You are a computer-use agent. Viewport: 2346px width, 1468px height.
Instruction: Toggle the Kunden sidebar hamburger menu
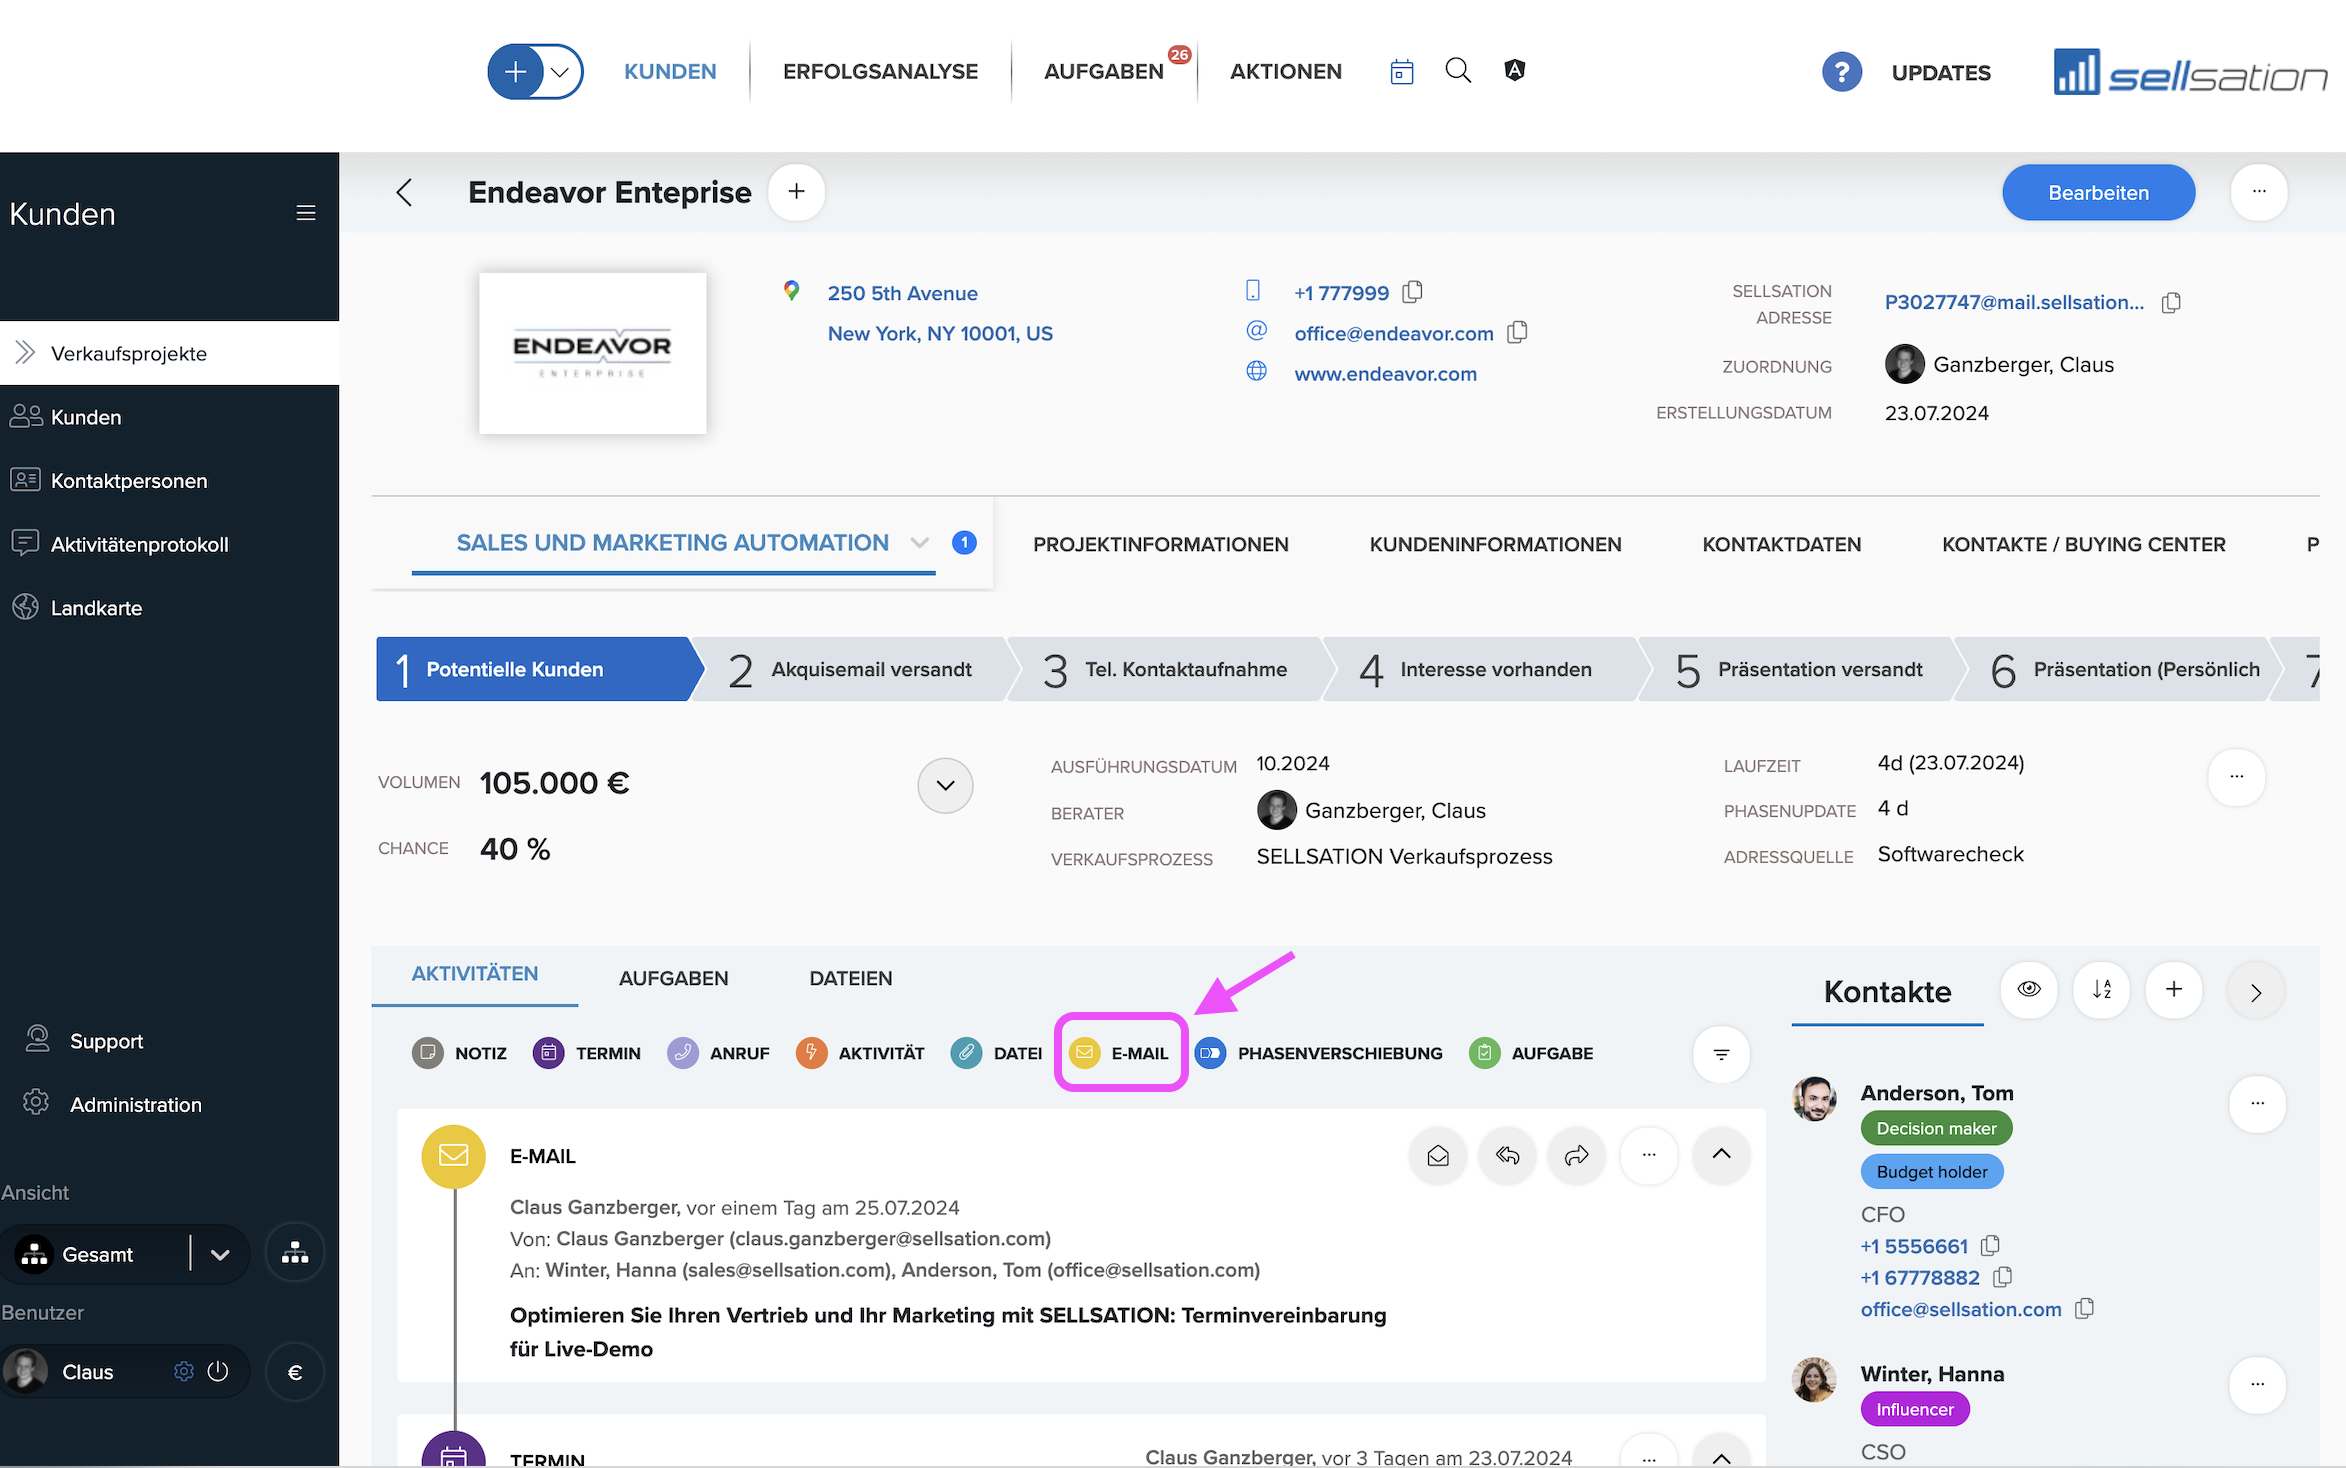[306, 213]
